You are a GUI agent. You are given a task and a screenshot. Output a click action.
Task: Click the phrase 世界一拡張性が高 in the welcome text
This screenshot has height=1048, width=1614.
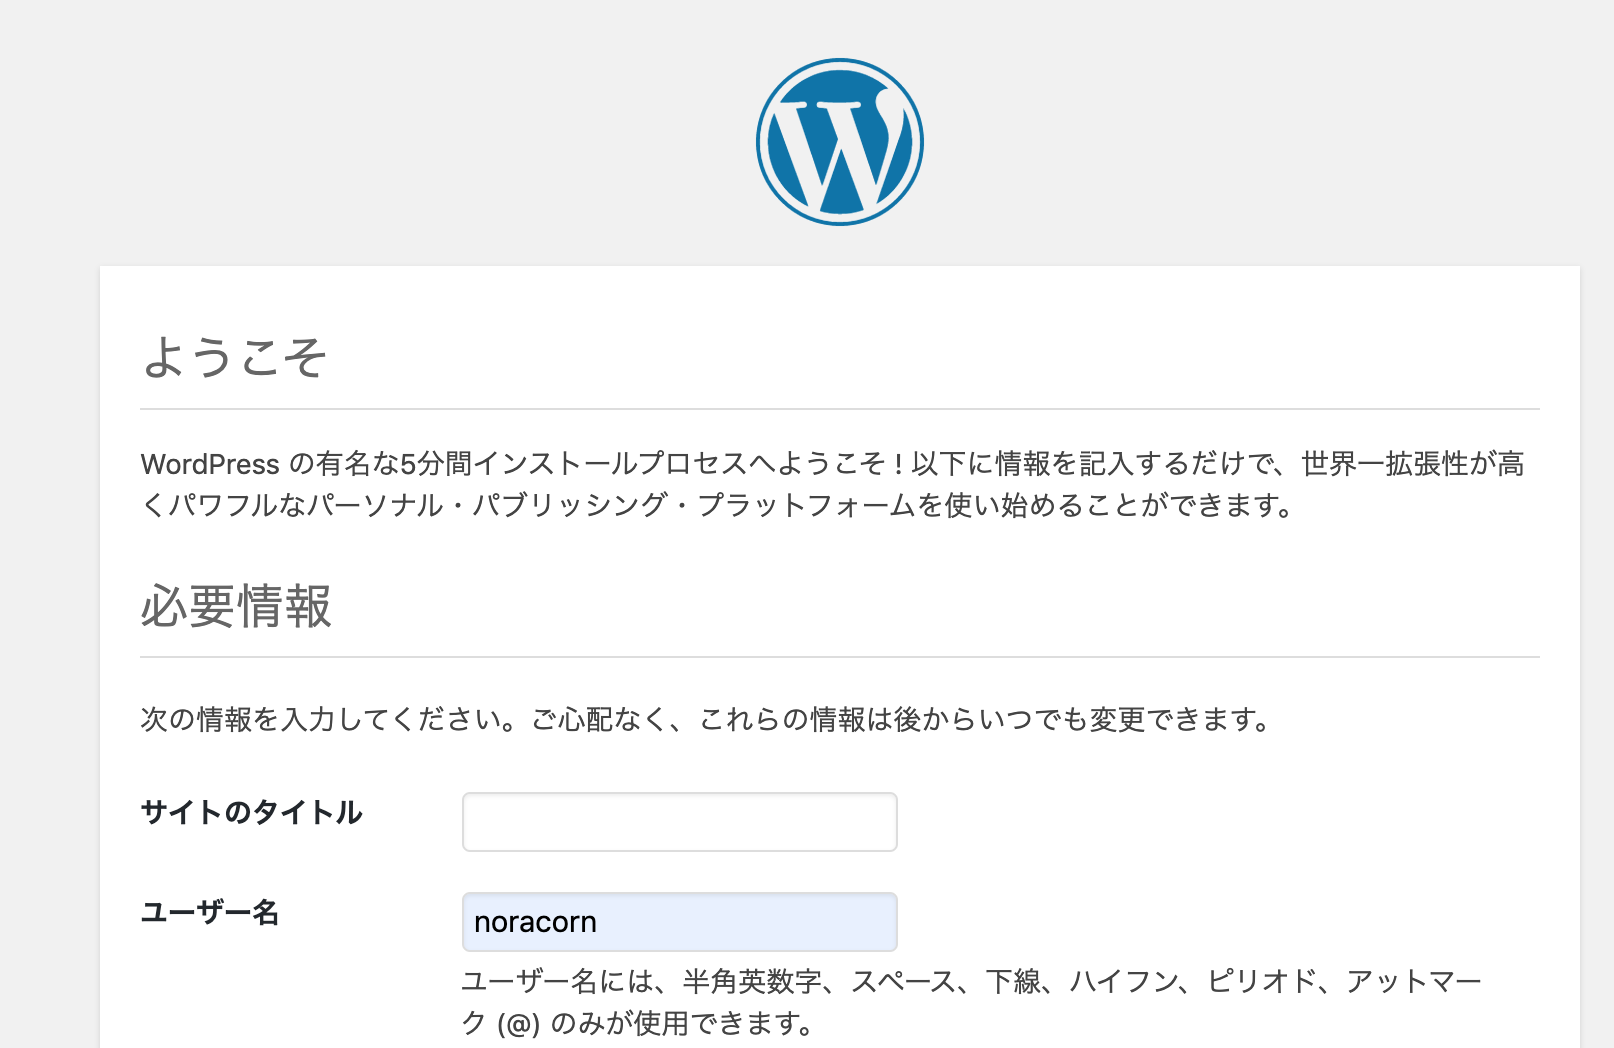click(1413, 464)
